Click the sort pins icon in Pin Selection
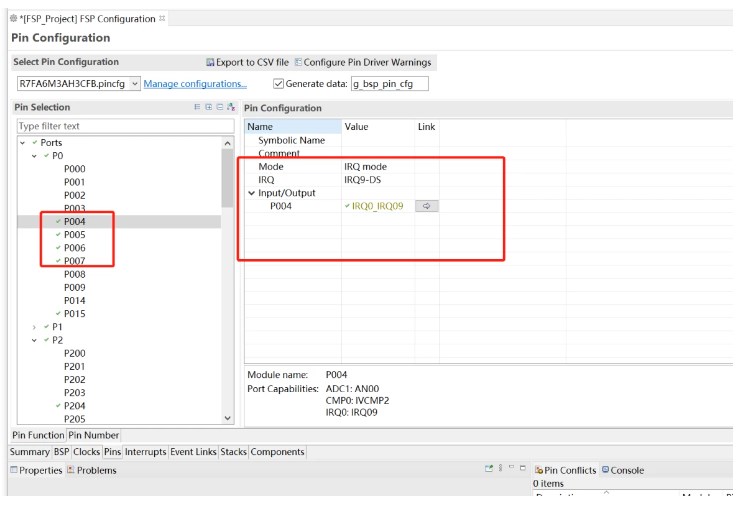This screenshot has width=743, height=506. [x=231, y=107]
